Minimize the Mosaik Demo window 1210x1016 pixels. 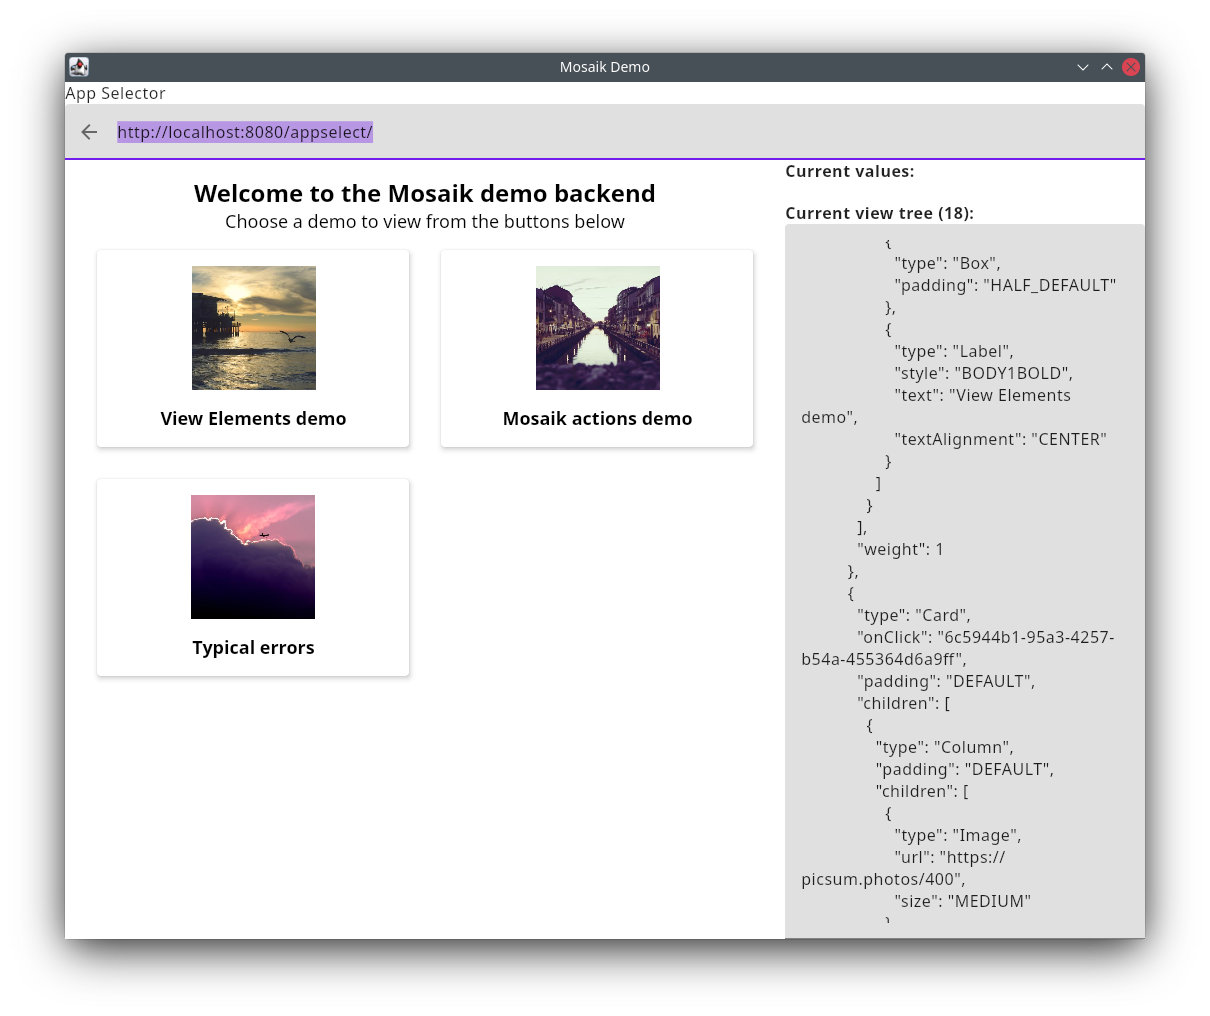(x=1082, y=67)
